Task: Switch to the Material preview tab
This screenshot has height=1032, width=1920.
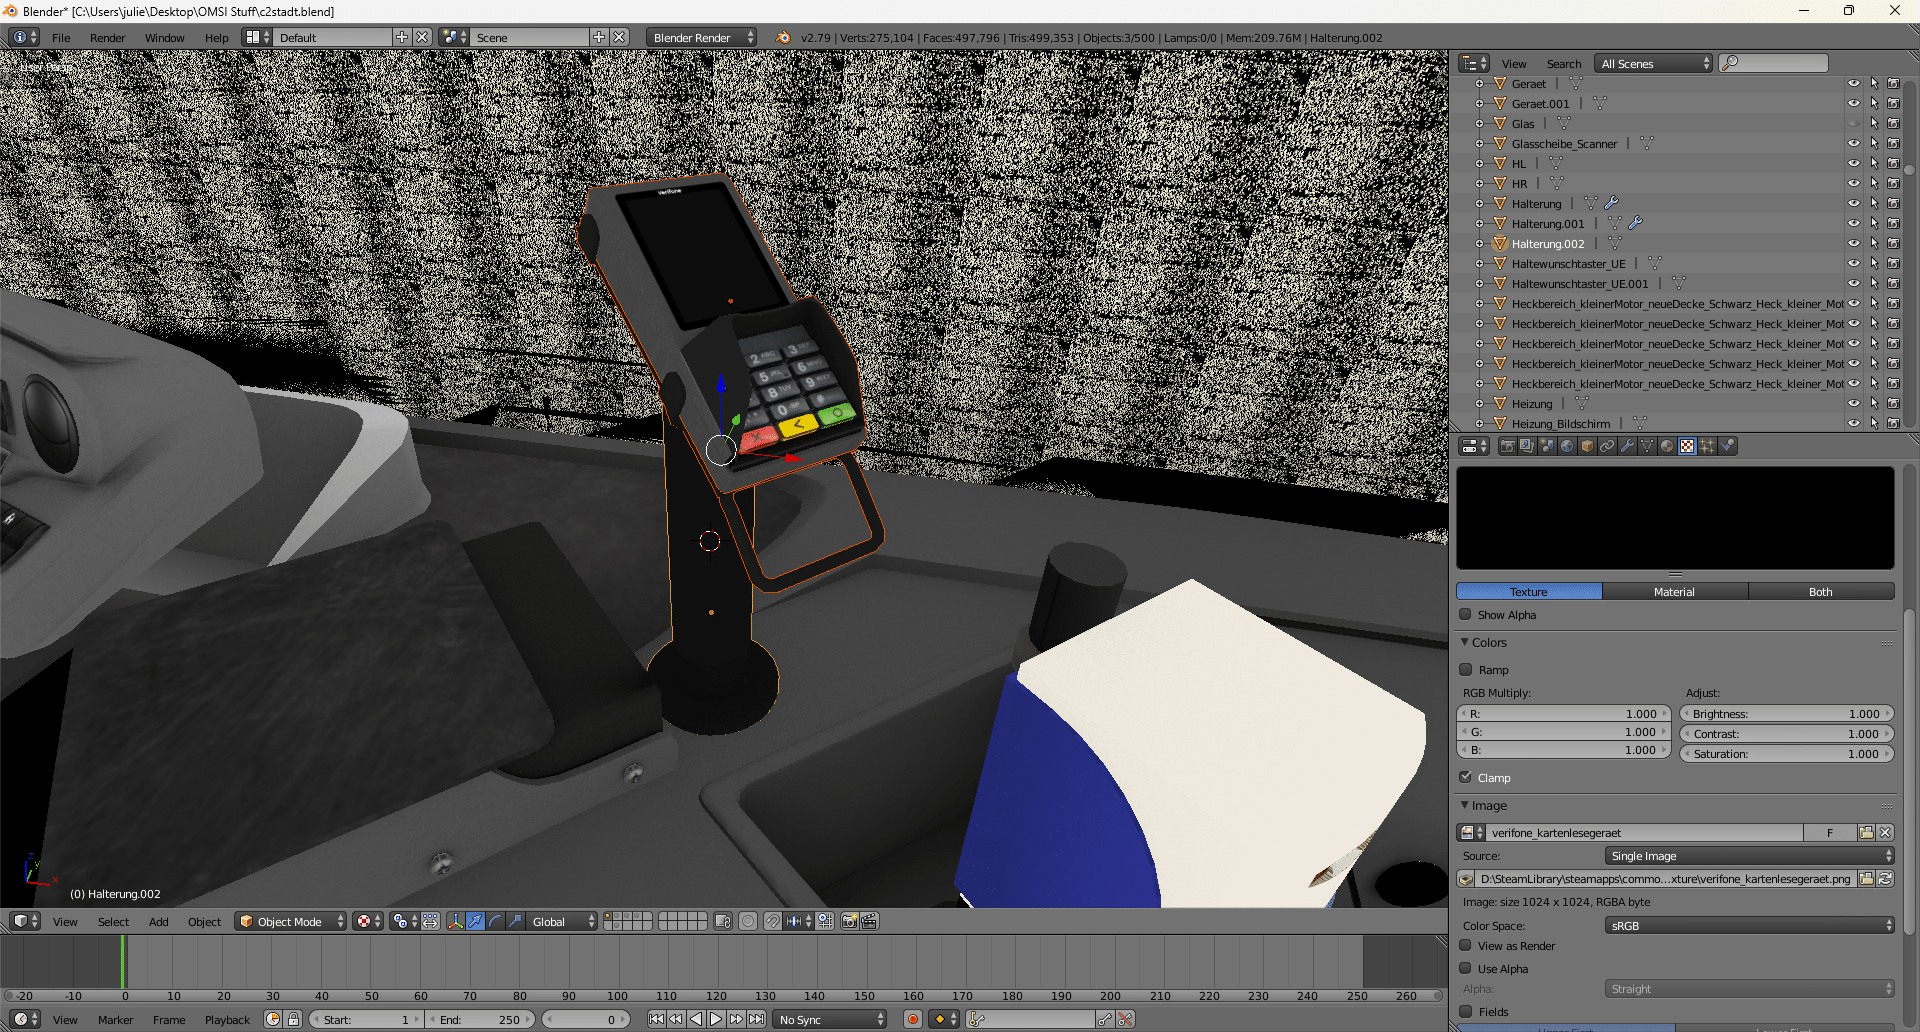Action: pyautogui.click(x=1674, y=592)
